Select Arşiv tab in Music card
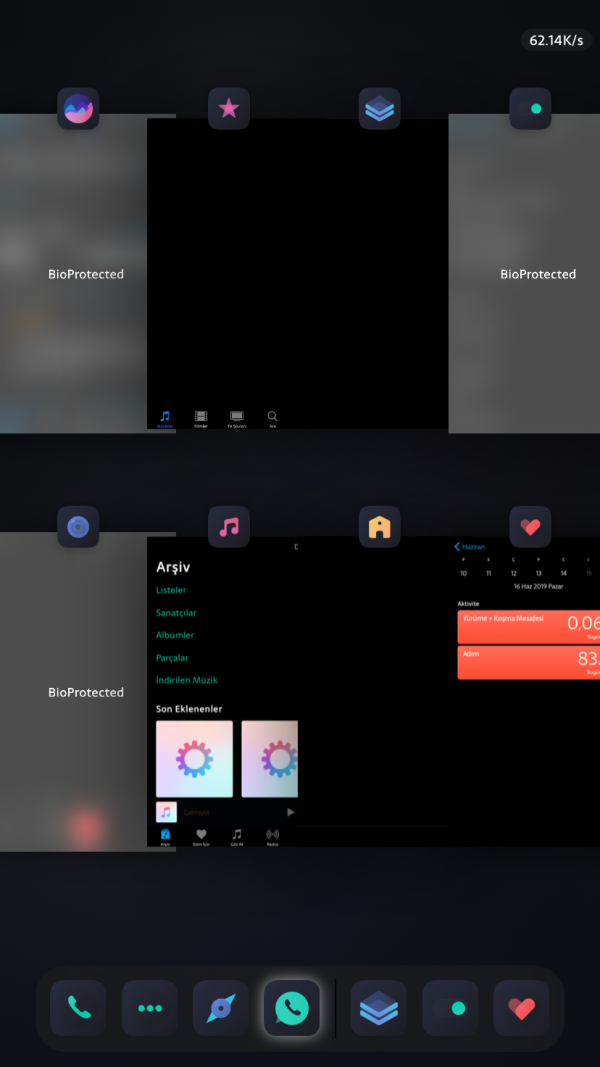Image resolution: width=600 pixels, height=1067 pixels. tap(165, 837)
